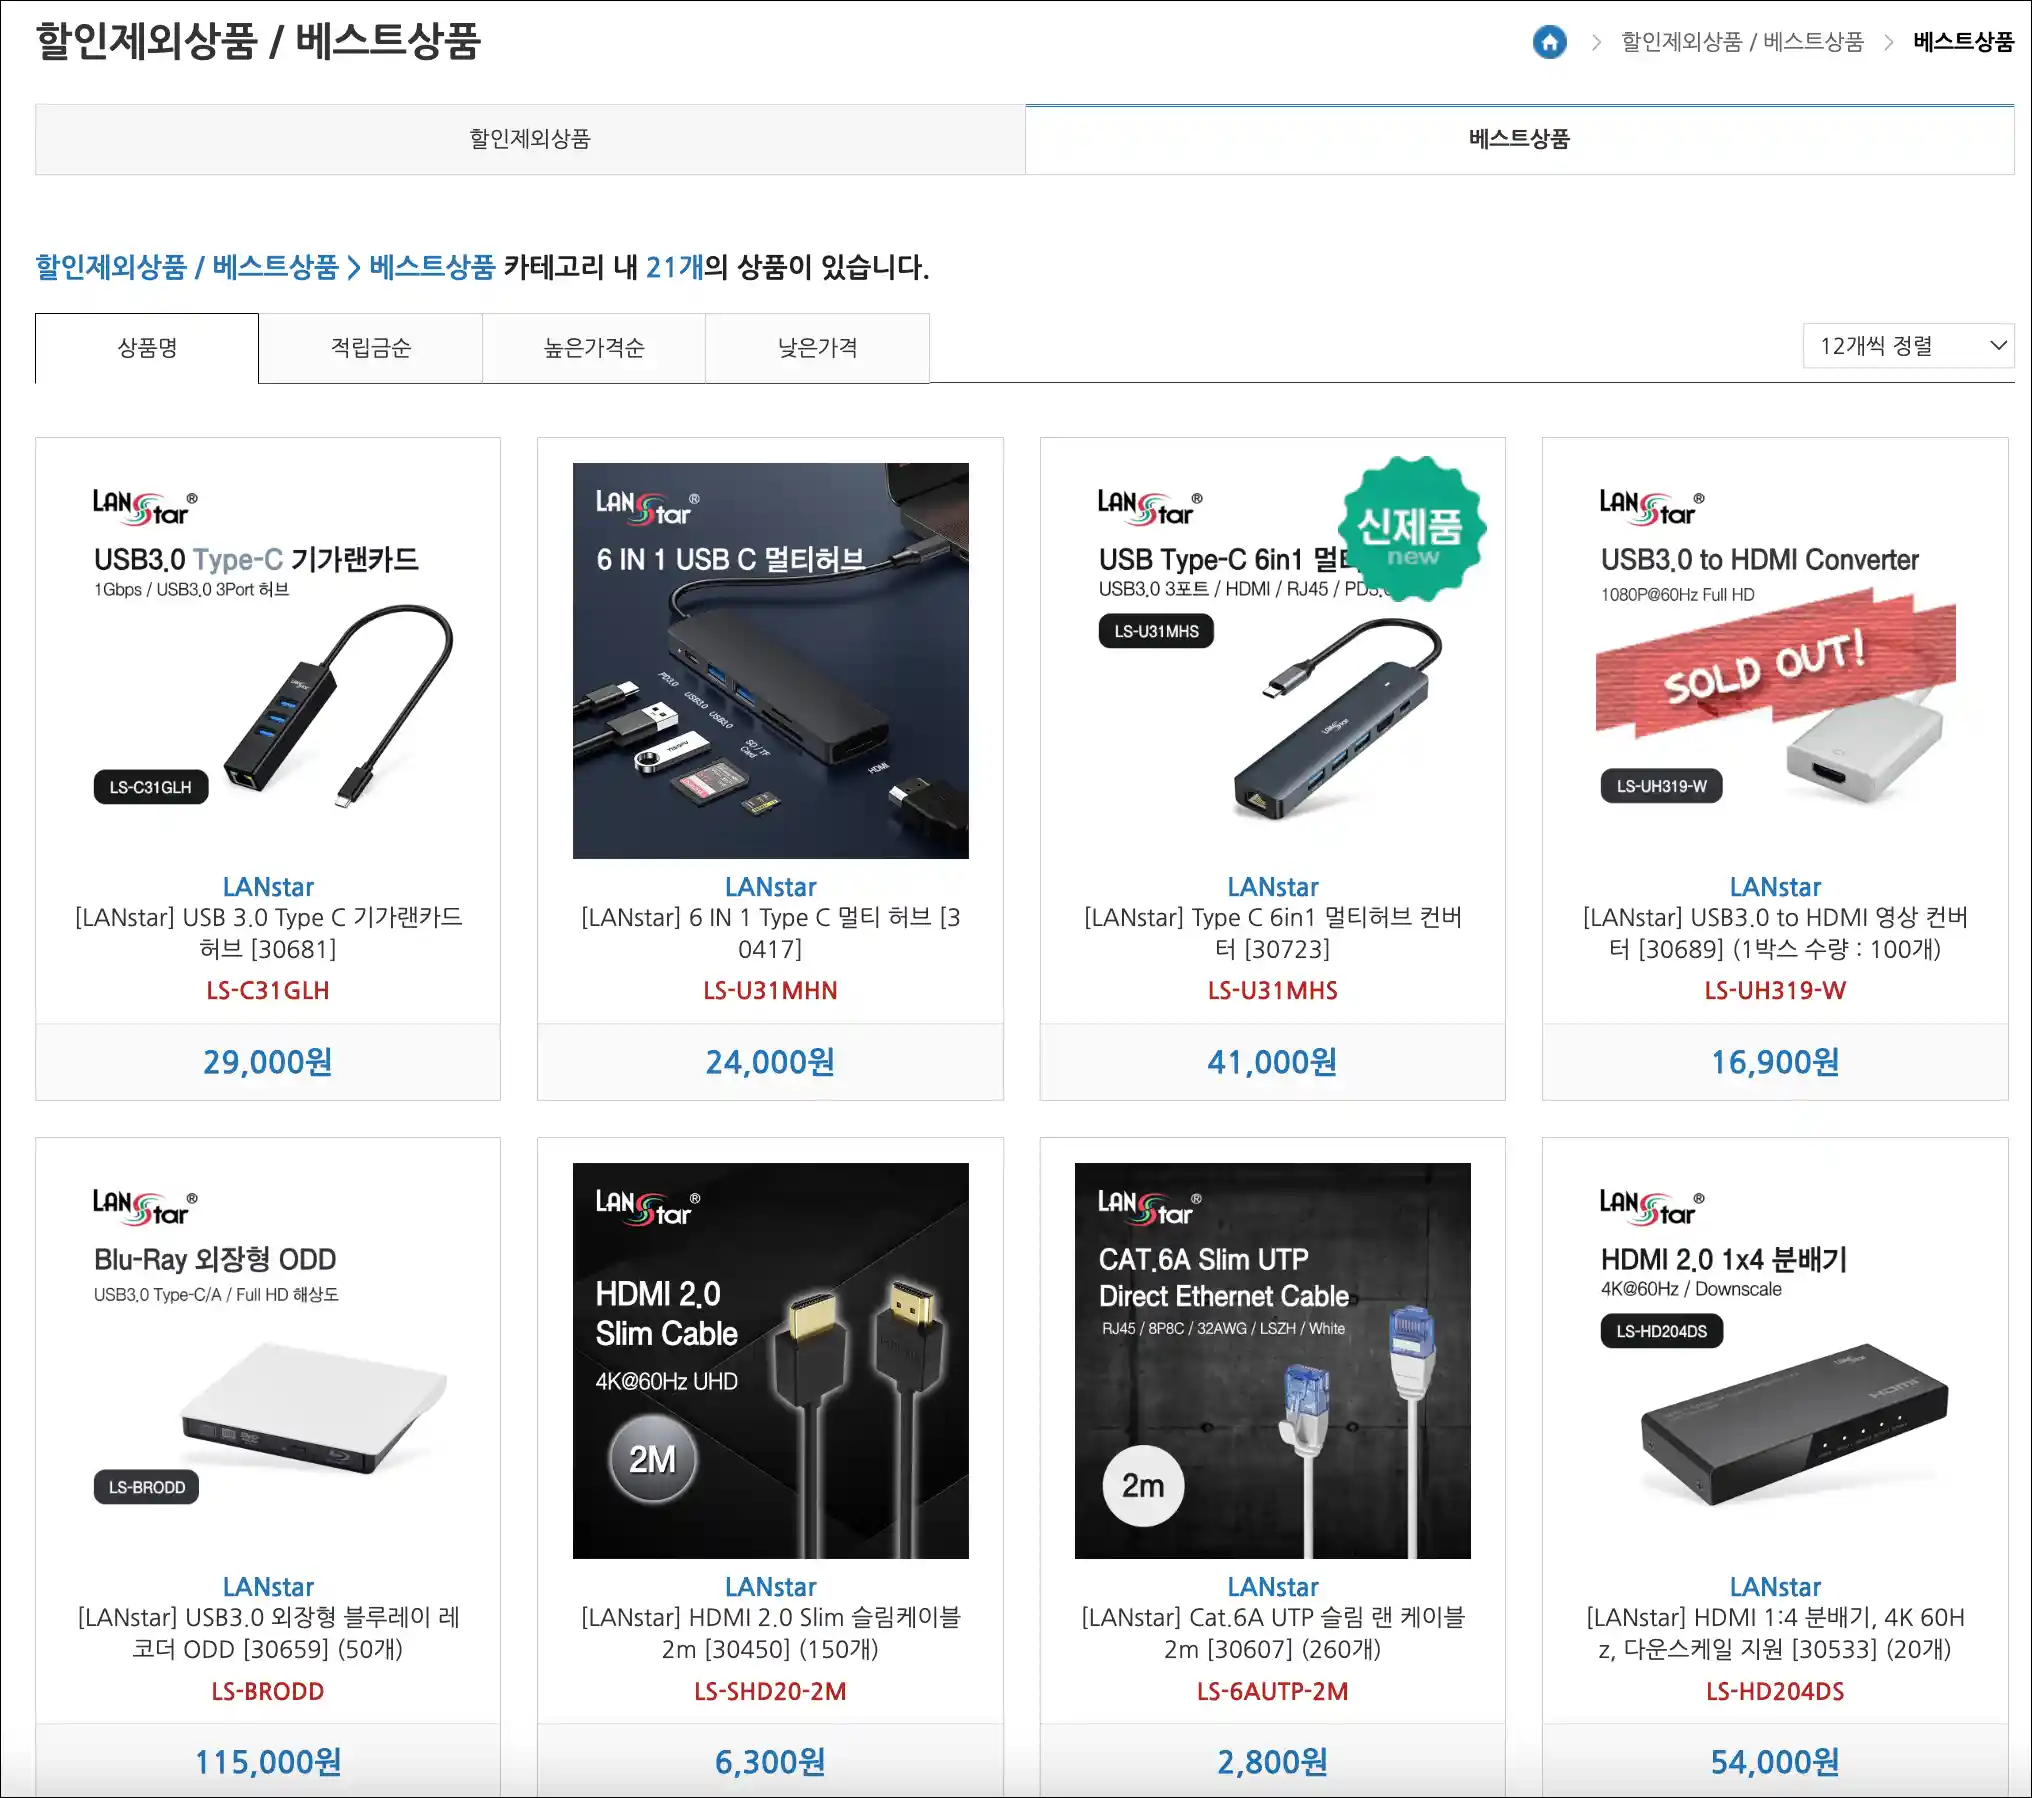Image resolution: width=2032 pixels, height=1798 pixels.
Task: Switch to the 할인제외상품 tab
Action: pyautogui.click(x=530, y=139)
